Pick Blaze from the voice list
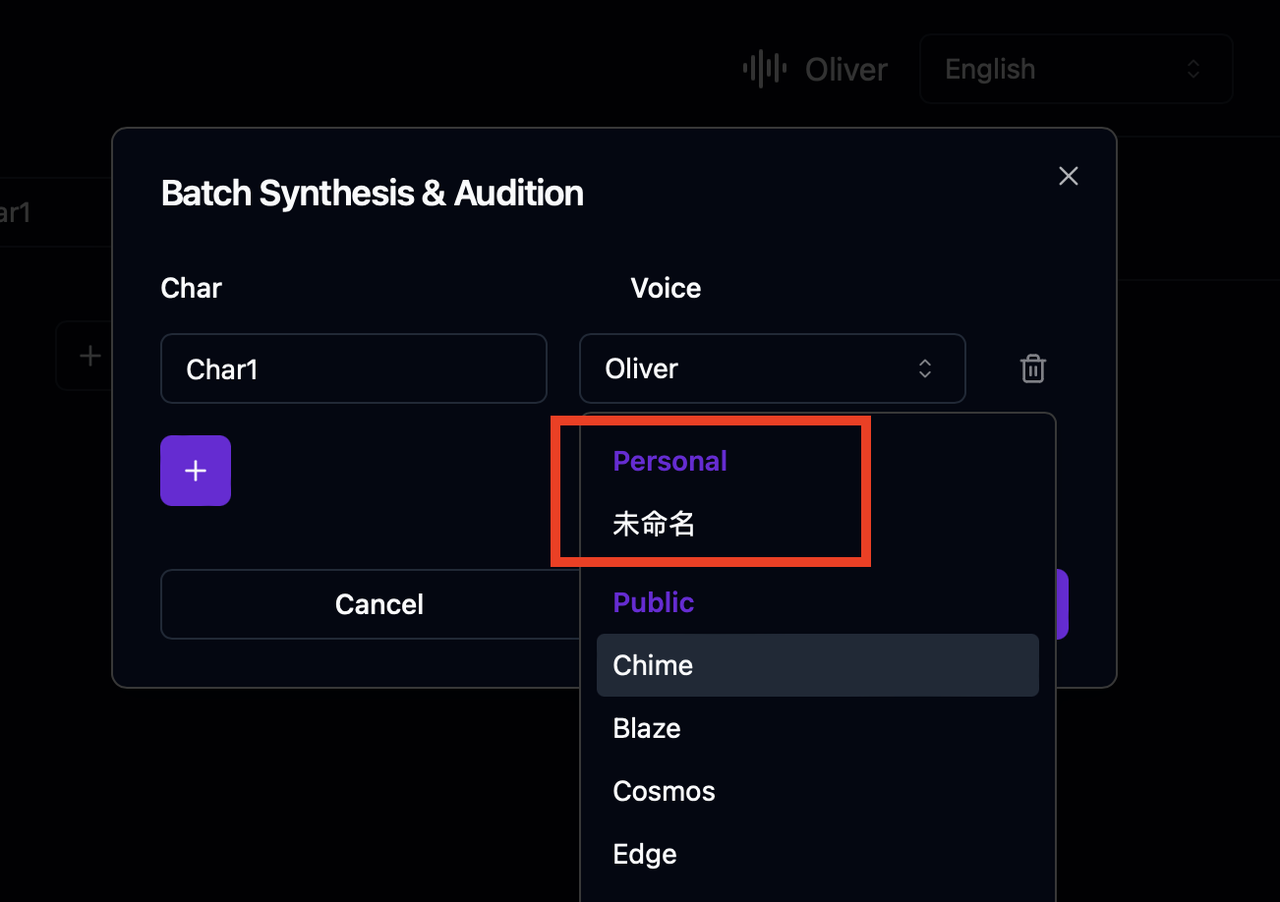 647,728
